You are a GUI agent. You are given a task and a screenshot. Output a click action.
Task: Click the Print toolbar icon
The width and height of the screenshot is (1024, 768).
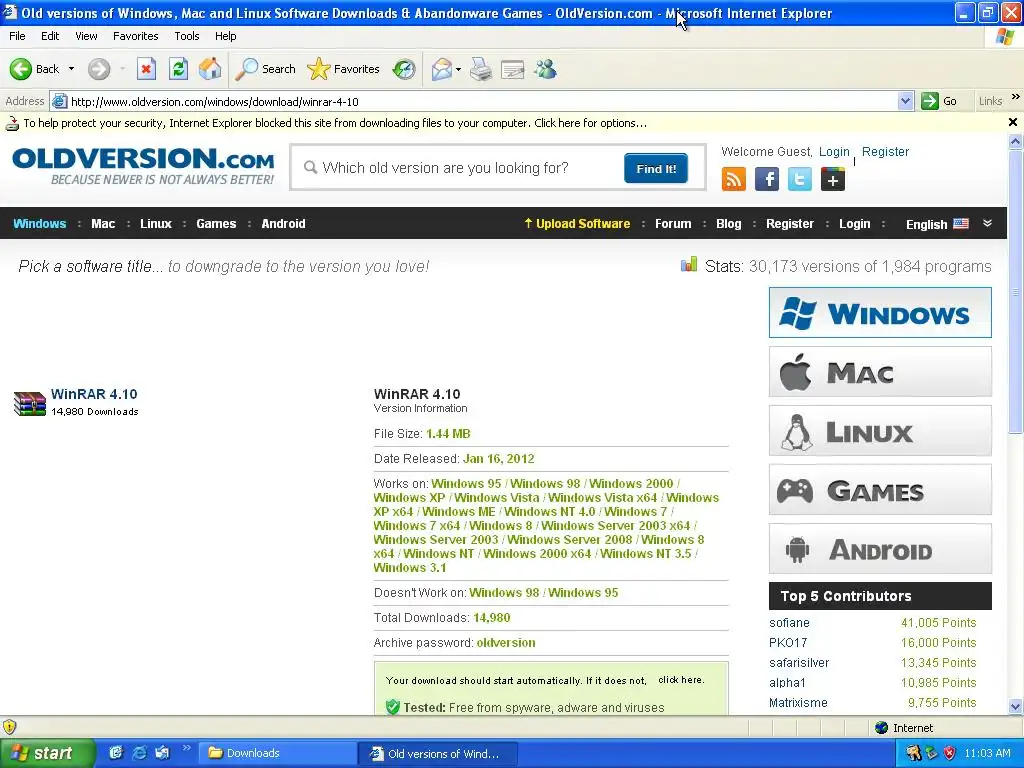coord(481,69)
